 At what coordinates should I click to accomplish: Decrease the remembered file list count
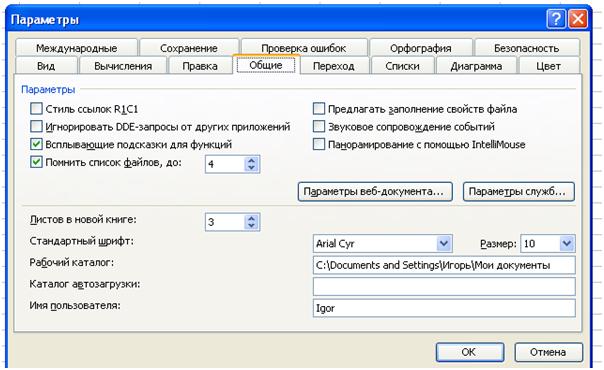point(251,168)
